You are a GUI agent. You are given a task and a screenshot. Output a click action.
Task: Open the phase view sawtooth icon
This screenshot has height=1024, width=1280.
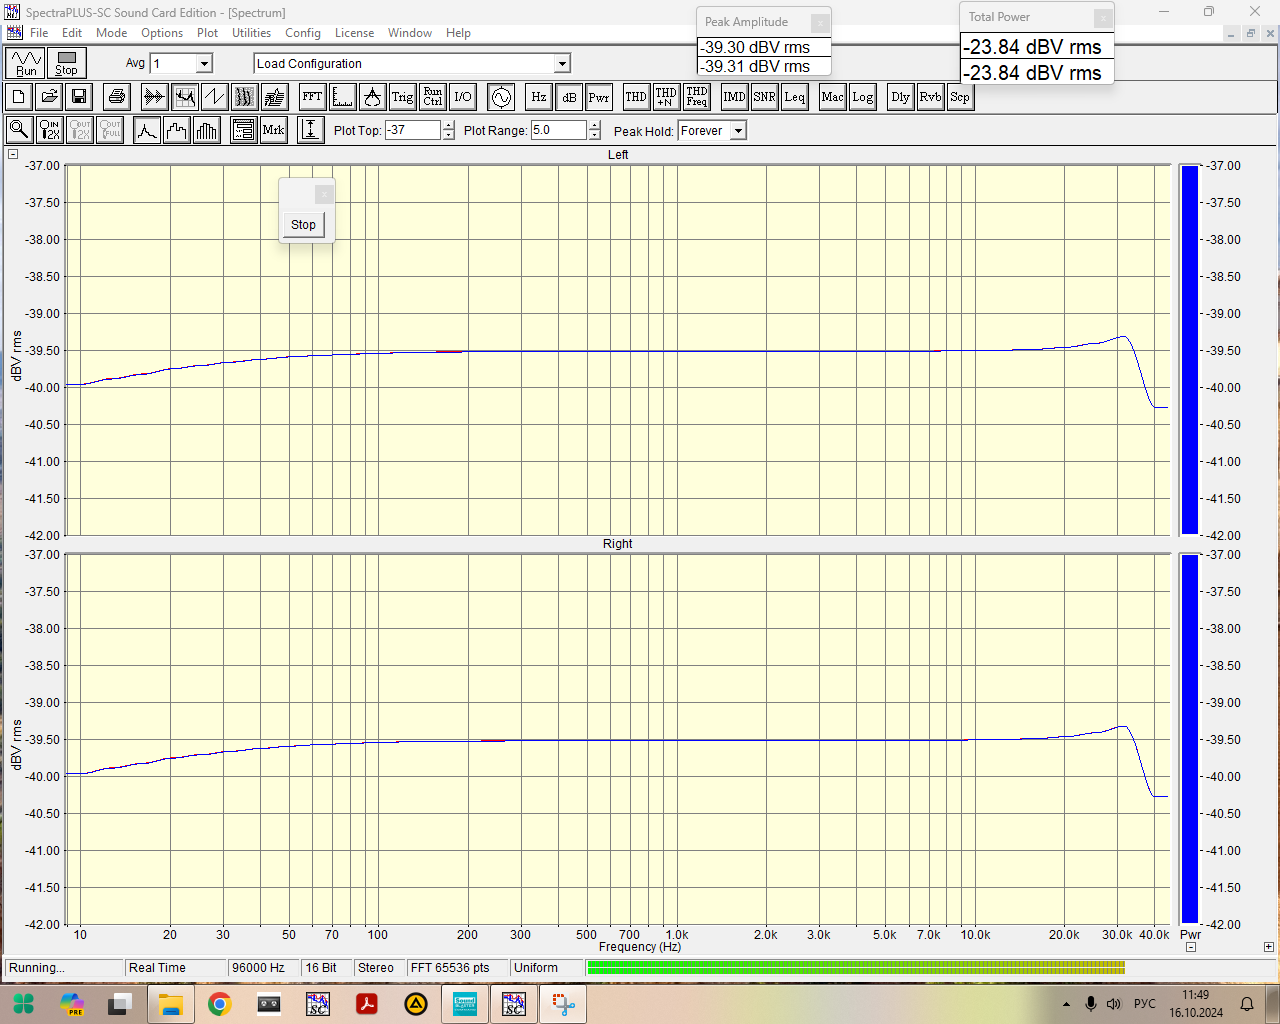coord(214,97)
